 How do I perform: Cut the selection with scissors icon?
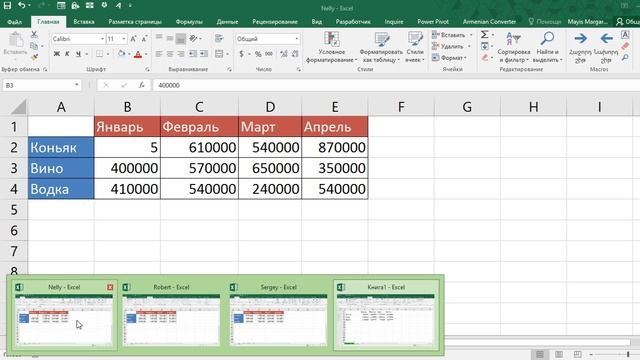click(x=34, y=35)
